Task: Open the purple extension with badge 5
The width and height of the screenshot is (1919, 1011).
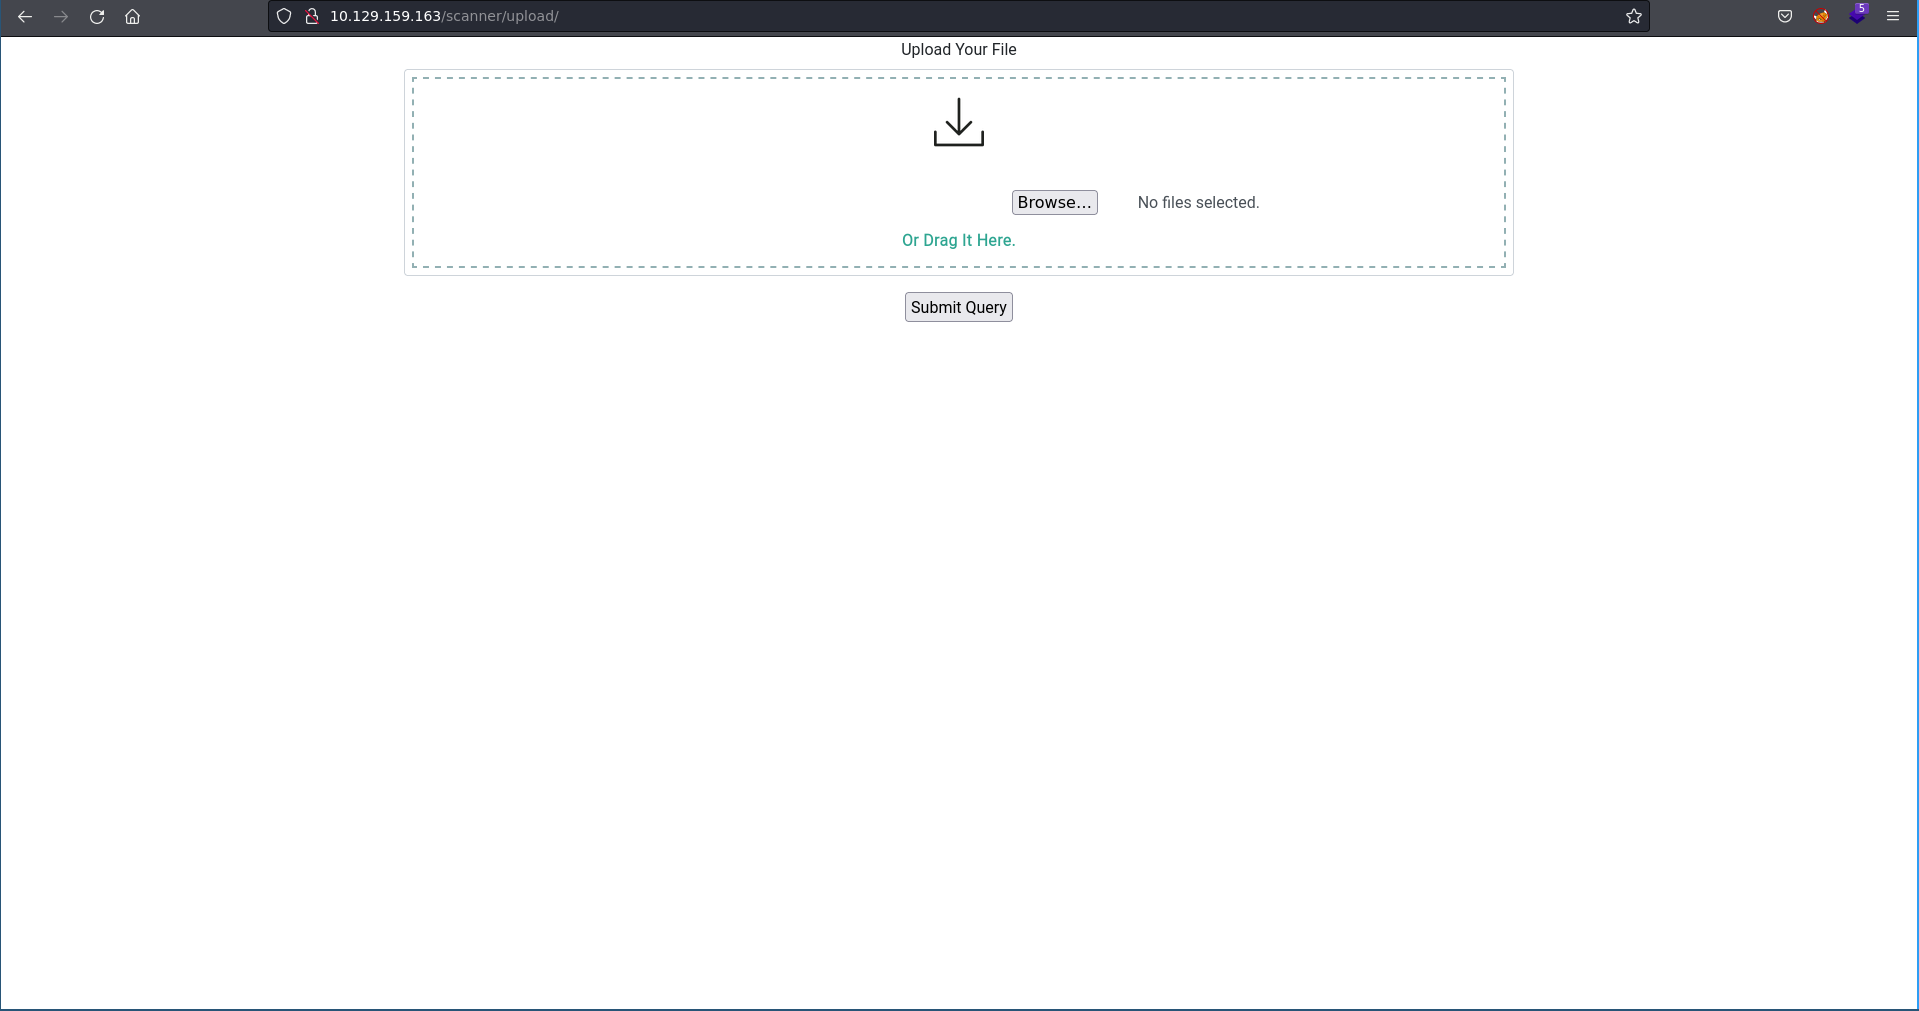Action: tap(1857, 16)
